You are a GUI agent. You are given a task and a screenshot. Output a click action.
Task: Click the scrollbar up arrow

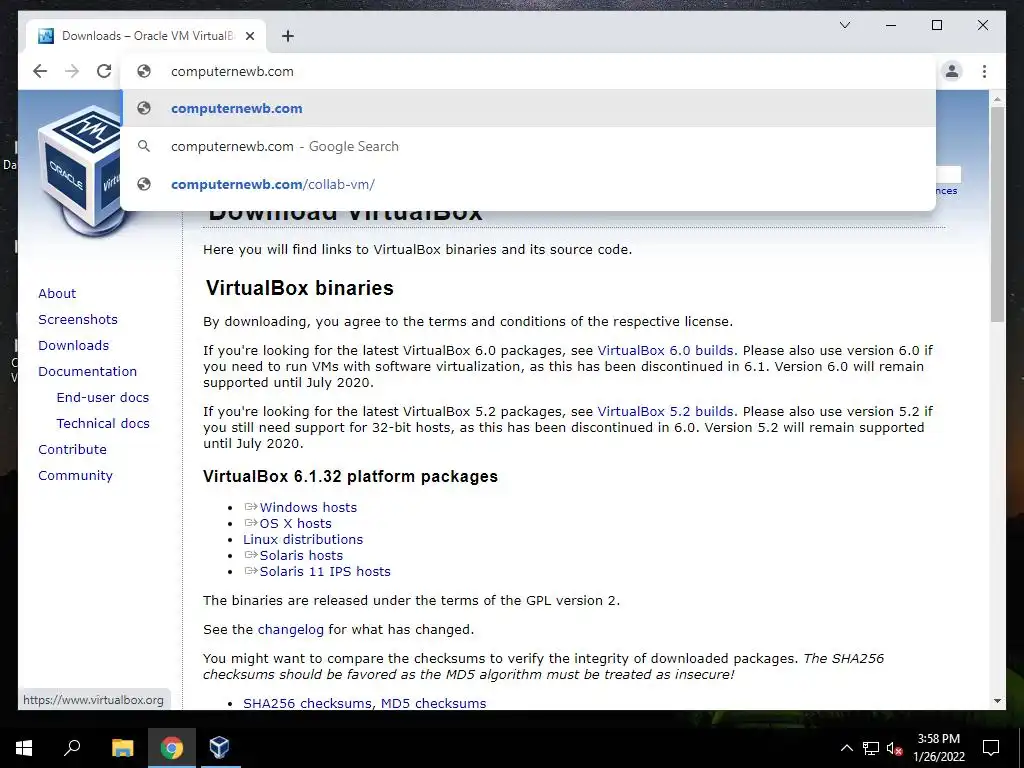point(997,99)
